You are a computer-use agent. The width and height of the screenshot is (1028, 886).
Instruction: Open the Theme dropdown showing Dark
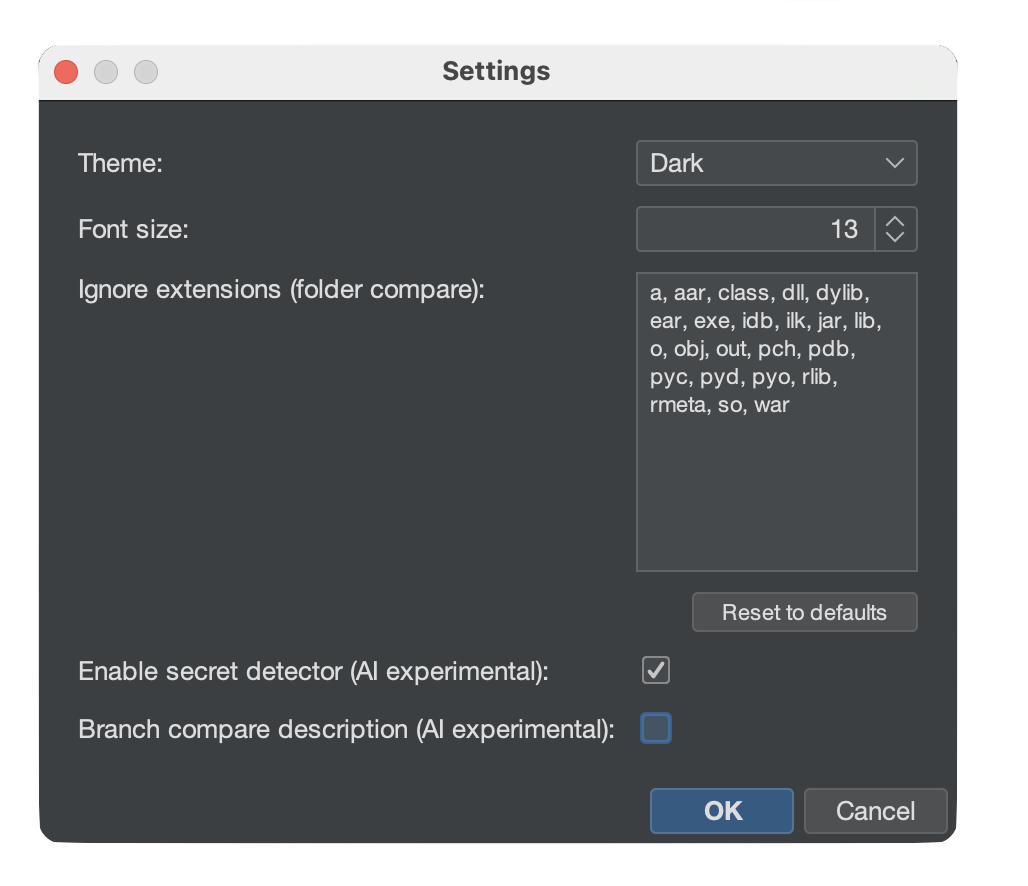tap(760, 163)
